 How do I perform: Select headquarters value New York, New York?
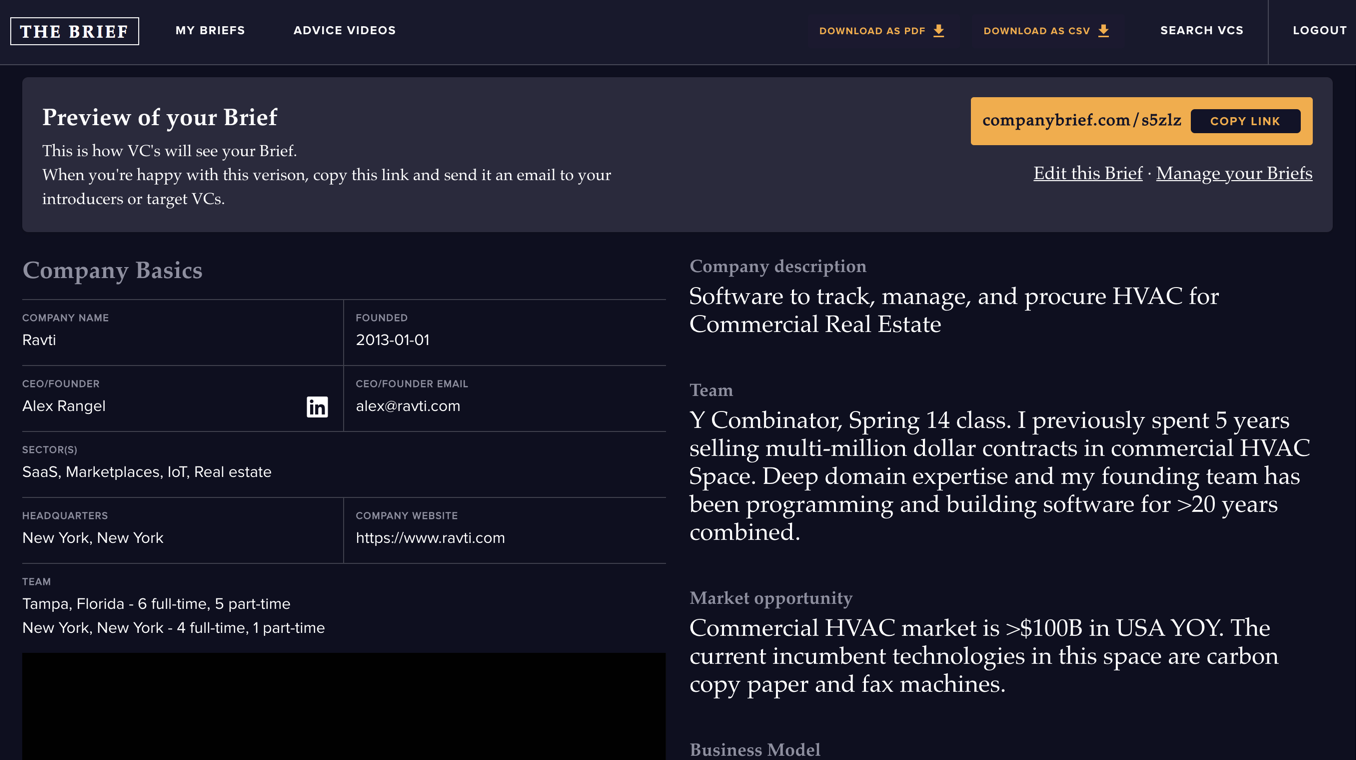(x=93, y=538)
